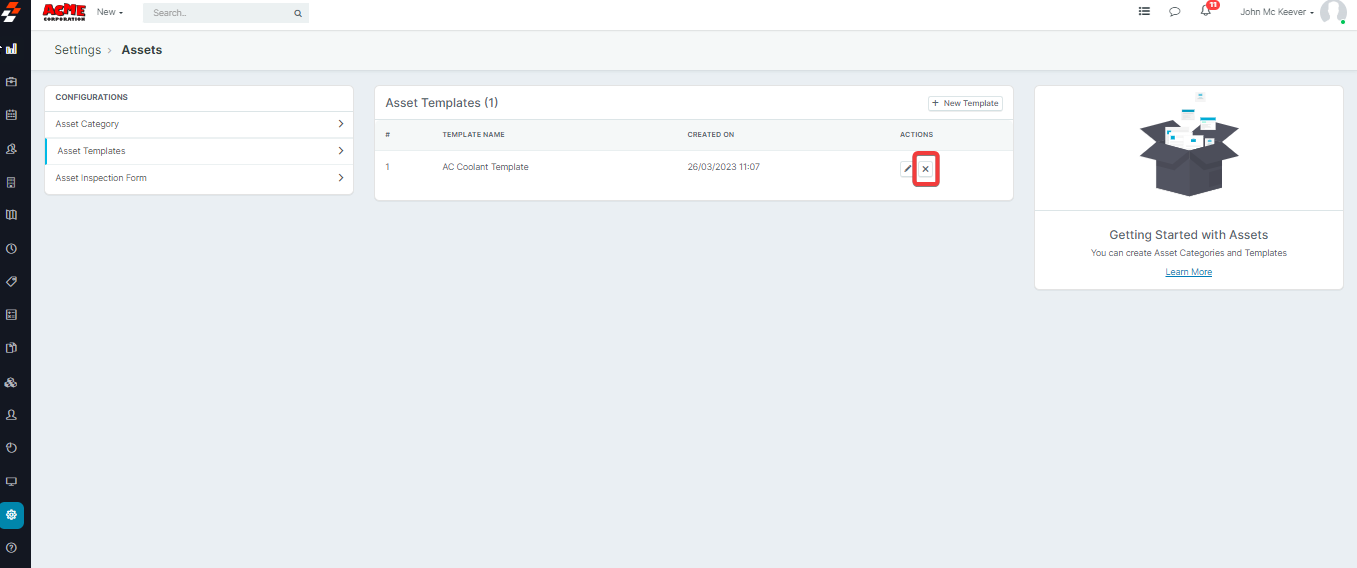Open the list view icon in top bar

(x=1144, y=12)
